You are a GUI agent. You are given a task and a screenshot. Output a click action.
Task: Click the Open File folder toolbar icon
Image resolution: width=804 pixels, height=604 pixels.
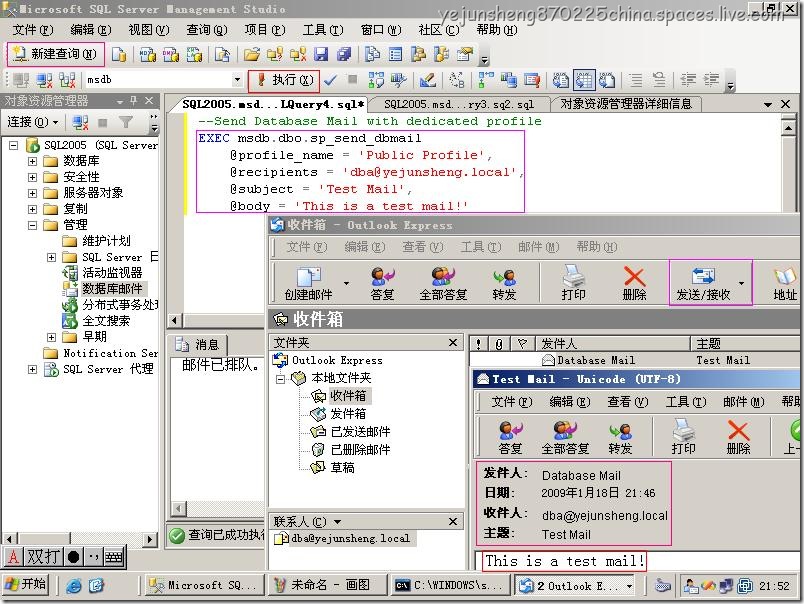click(x=251, y=54)
